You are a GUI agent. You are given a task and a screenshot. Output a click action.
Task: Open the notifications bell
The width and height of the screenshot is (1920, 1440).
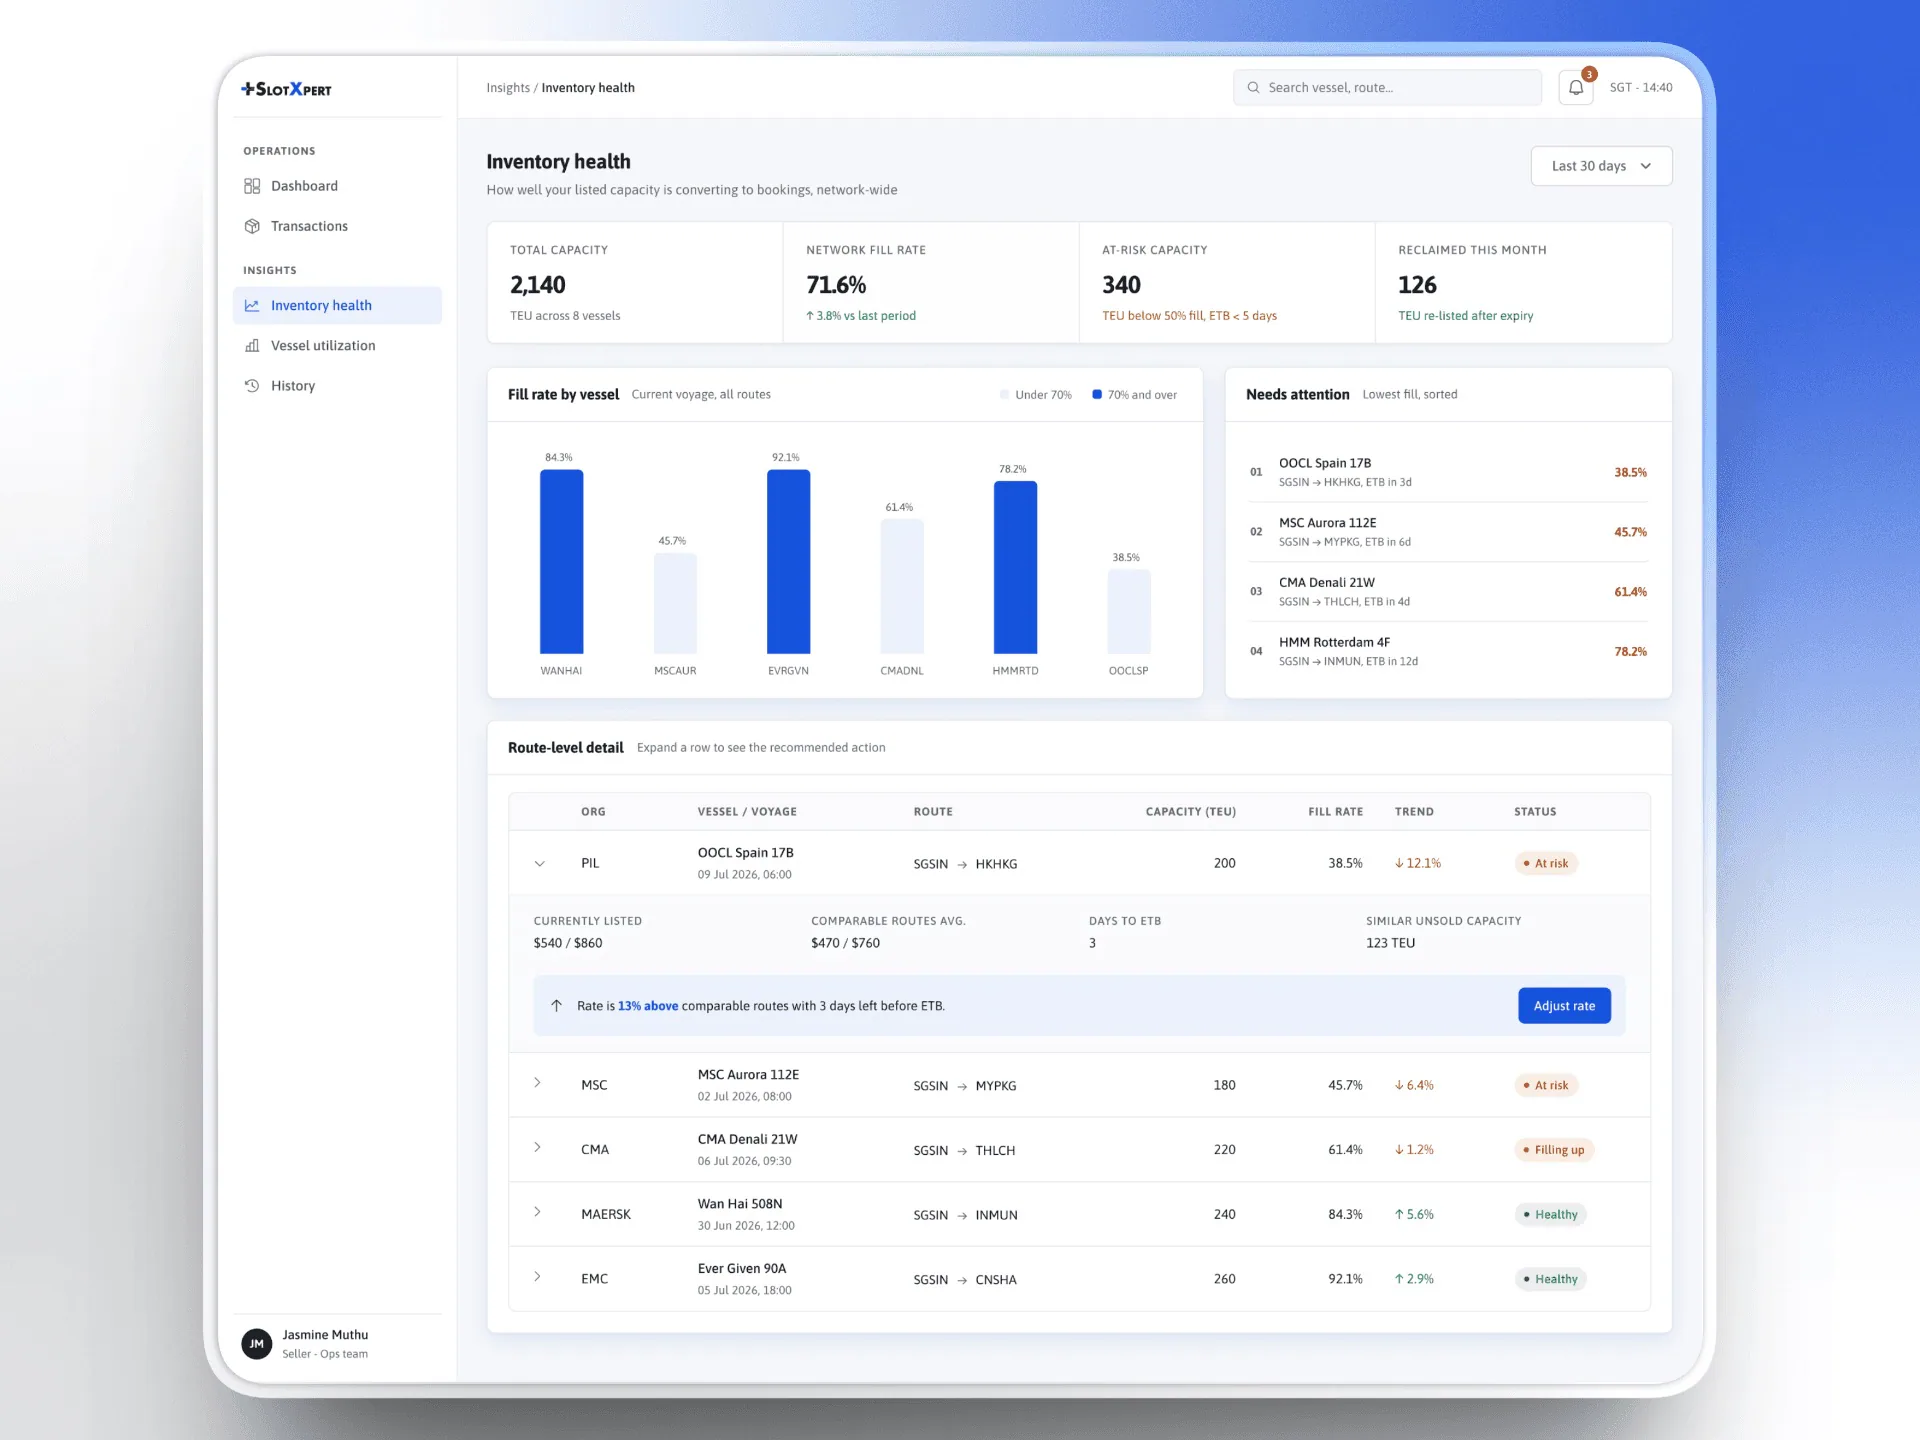click(1575, 88)
